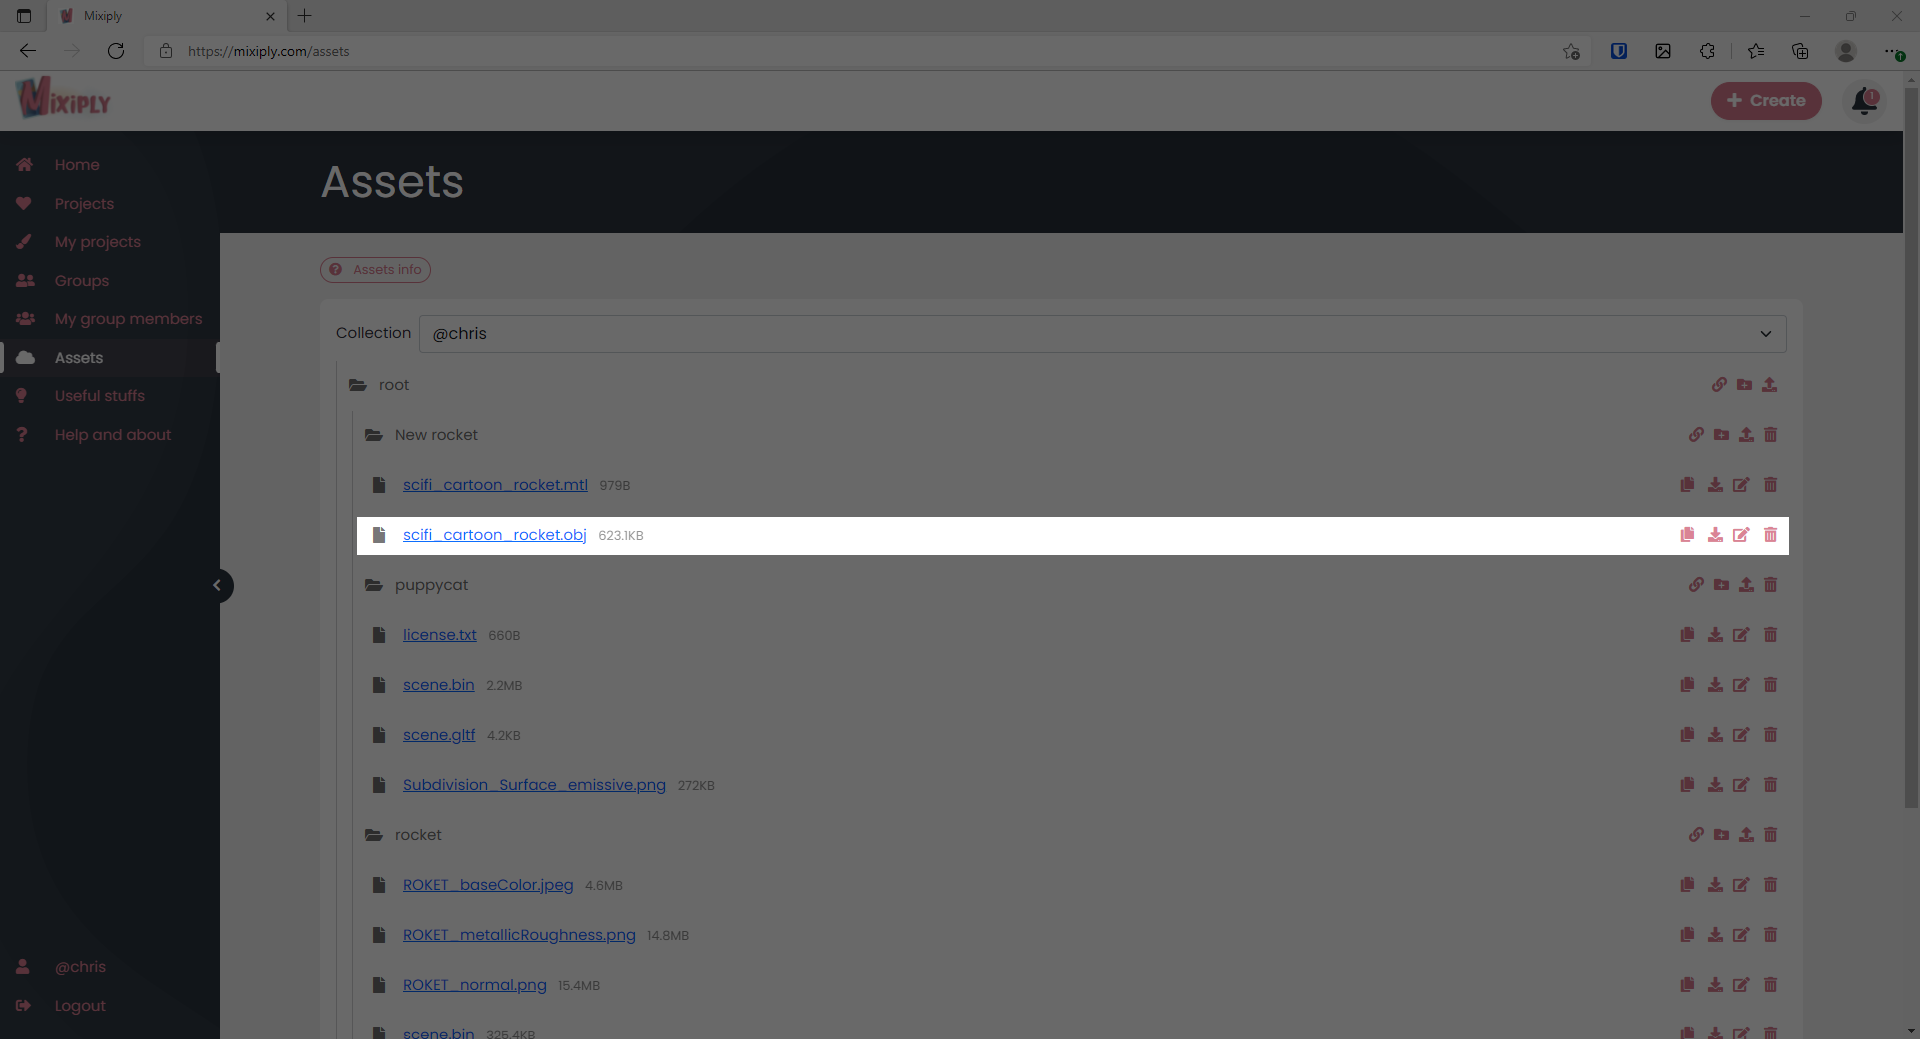The height and width of the screenshot is (1039, 1920).
Task: Delete the rocket folder
Action: pyautogui.click(x=1771, y=835)
